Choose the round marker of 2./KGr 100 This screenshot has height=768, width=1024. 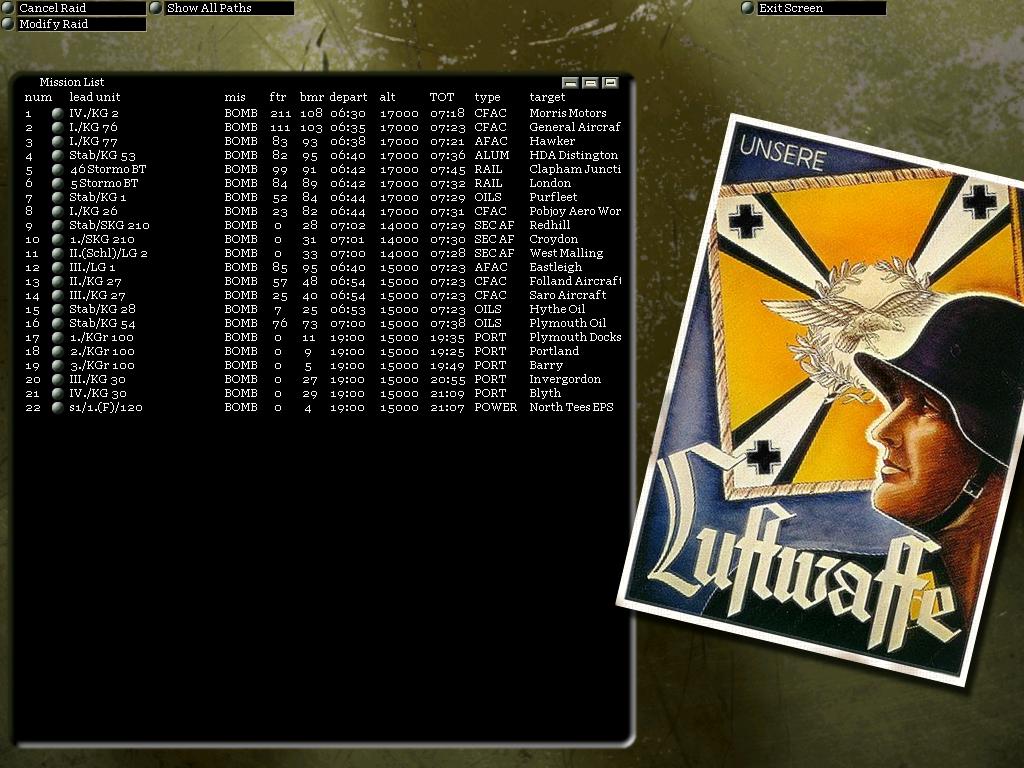click(x=57, y=351)
